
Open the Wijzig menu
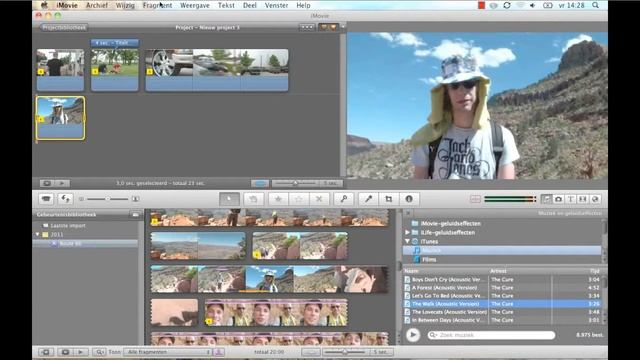[x=125, y=5]
